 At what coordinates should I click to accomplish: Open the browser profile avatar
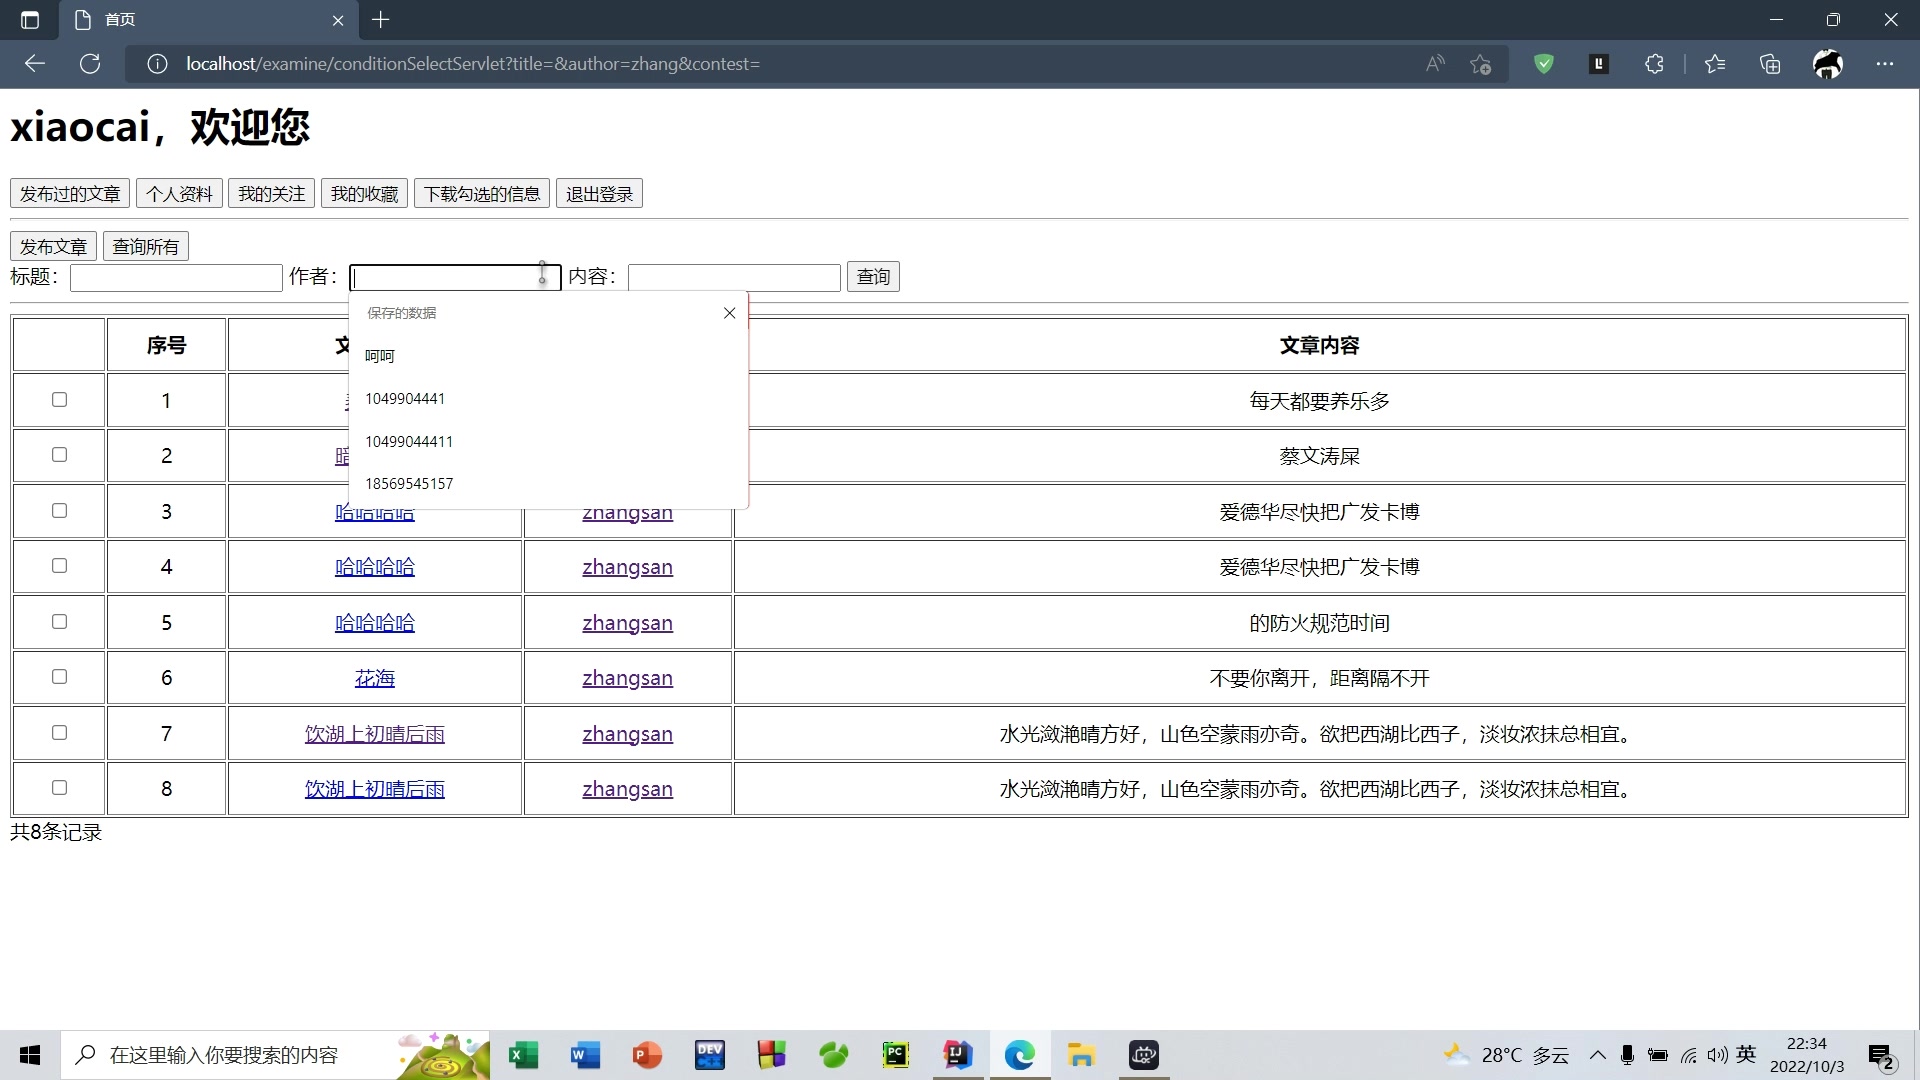[x=1828, y=64]
